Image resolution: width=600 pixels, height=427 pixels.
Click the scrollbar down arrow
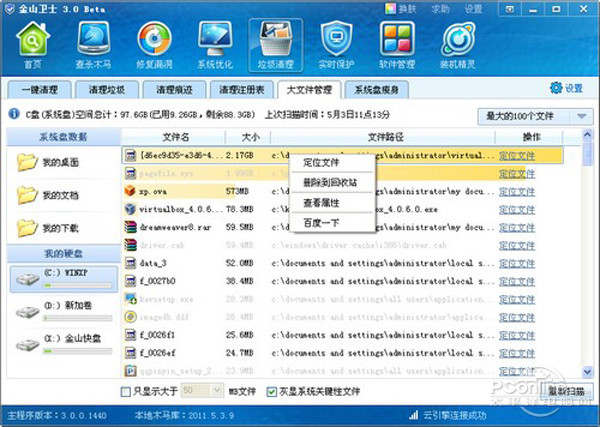587,371
